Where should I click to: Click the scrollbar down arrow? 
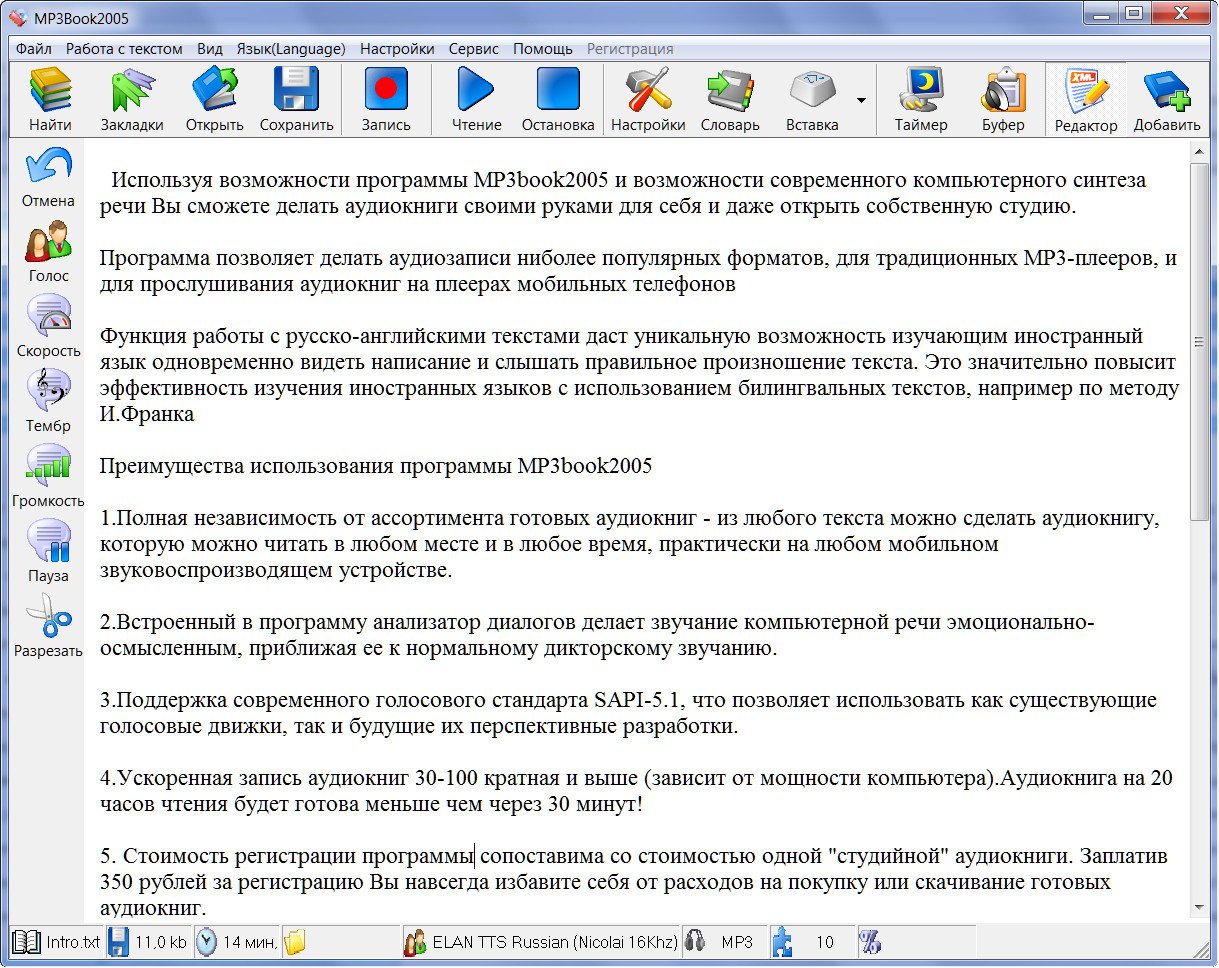(x=1200, y=907)
